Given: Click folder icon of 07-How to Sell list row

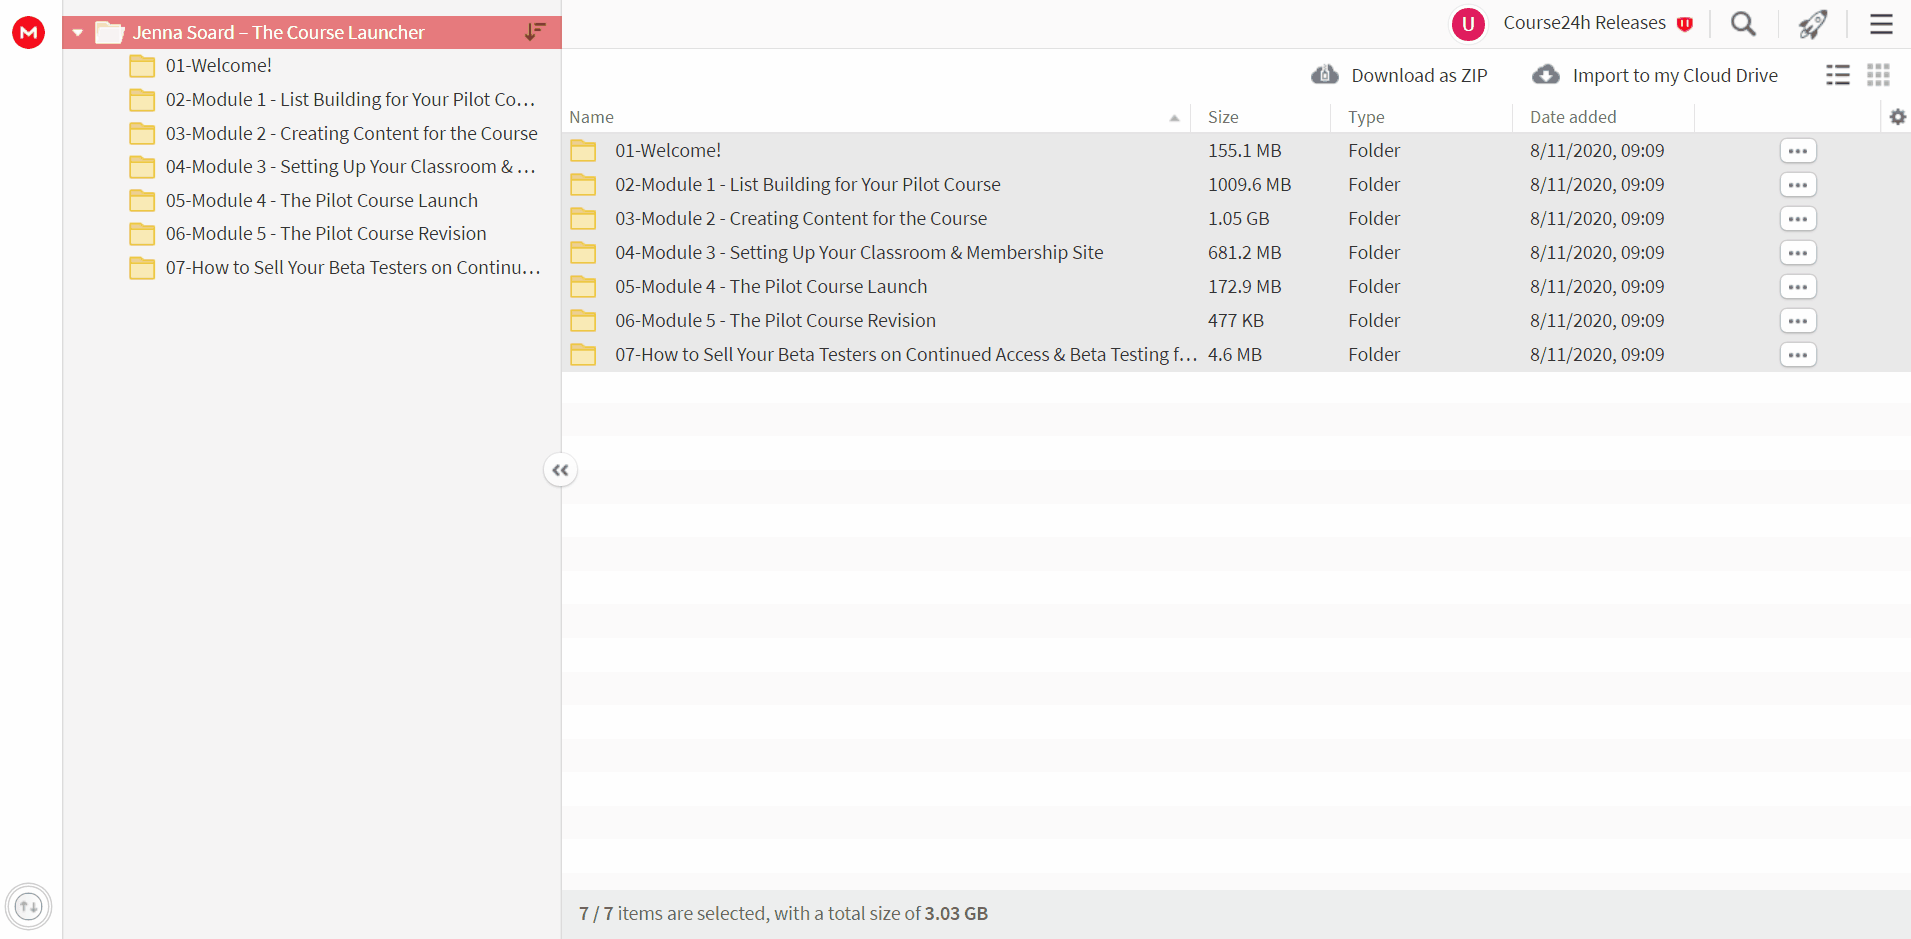Looking at the screenshot, I should pos(583,355).
